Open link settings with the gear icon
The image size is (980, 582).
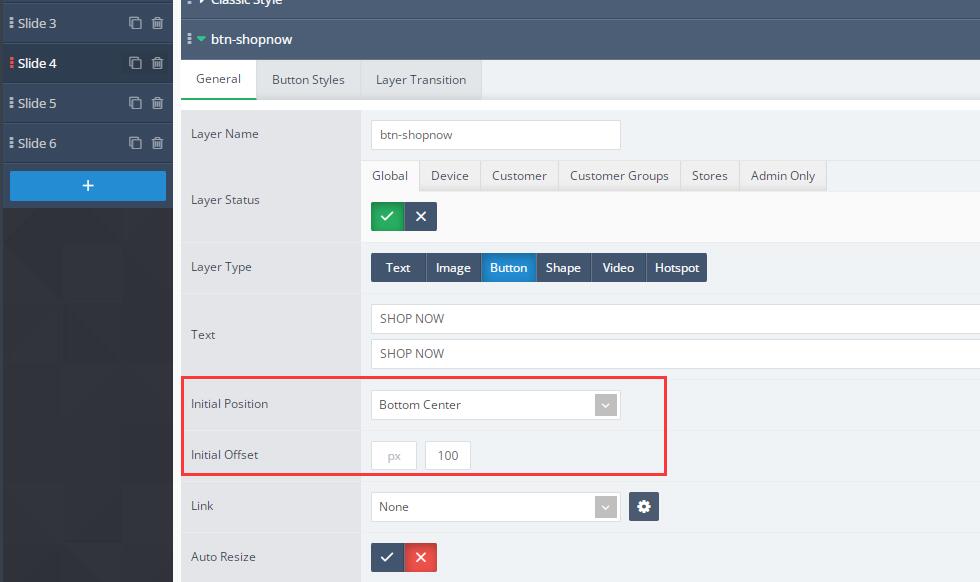pos(644,506)
